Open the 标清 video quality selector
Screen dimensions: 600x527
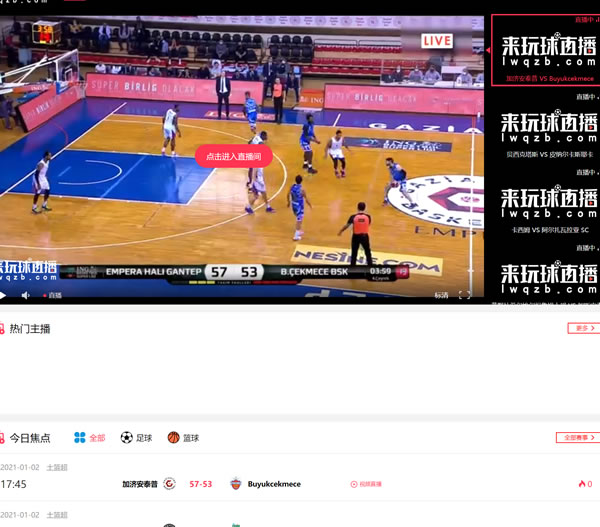(x=441, y=295)
